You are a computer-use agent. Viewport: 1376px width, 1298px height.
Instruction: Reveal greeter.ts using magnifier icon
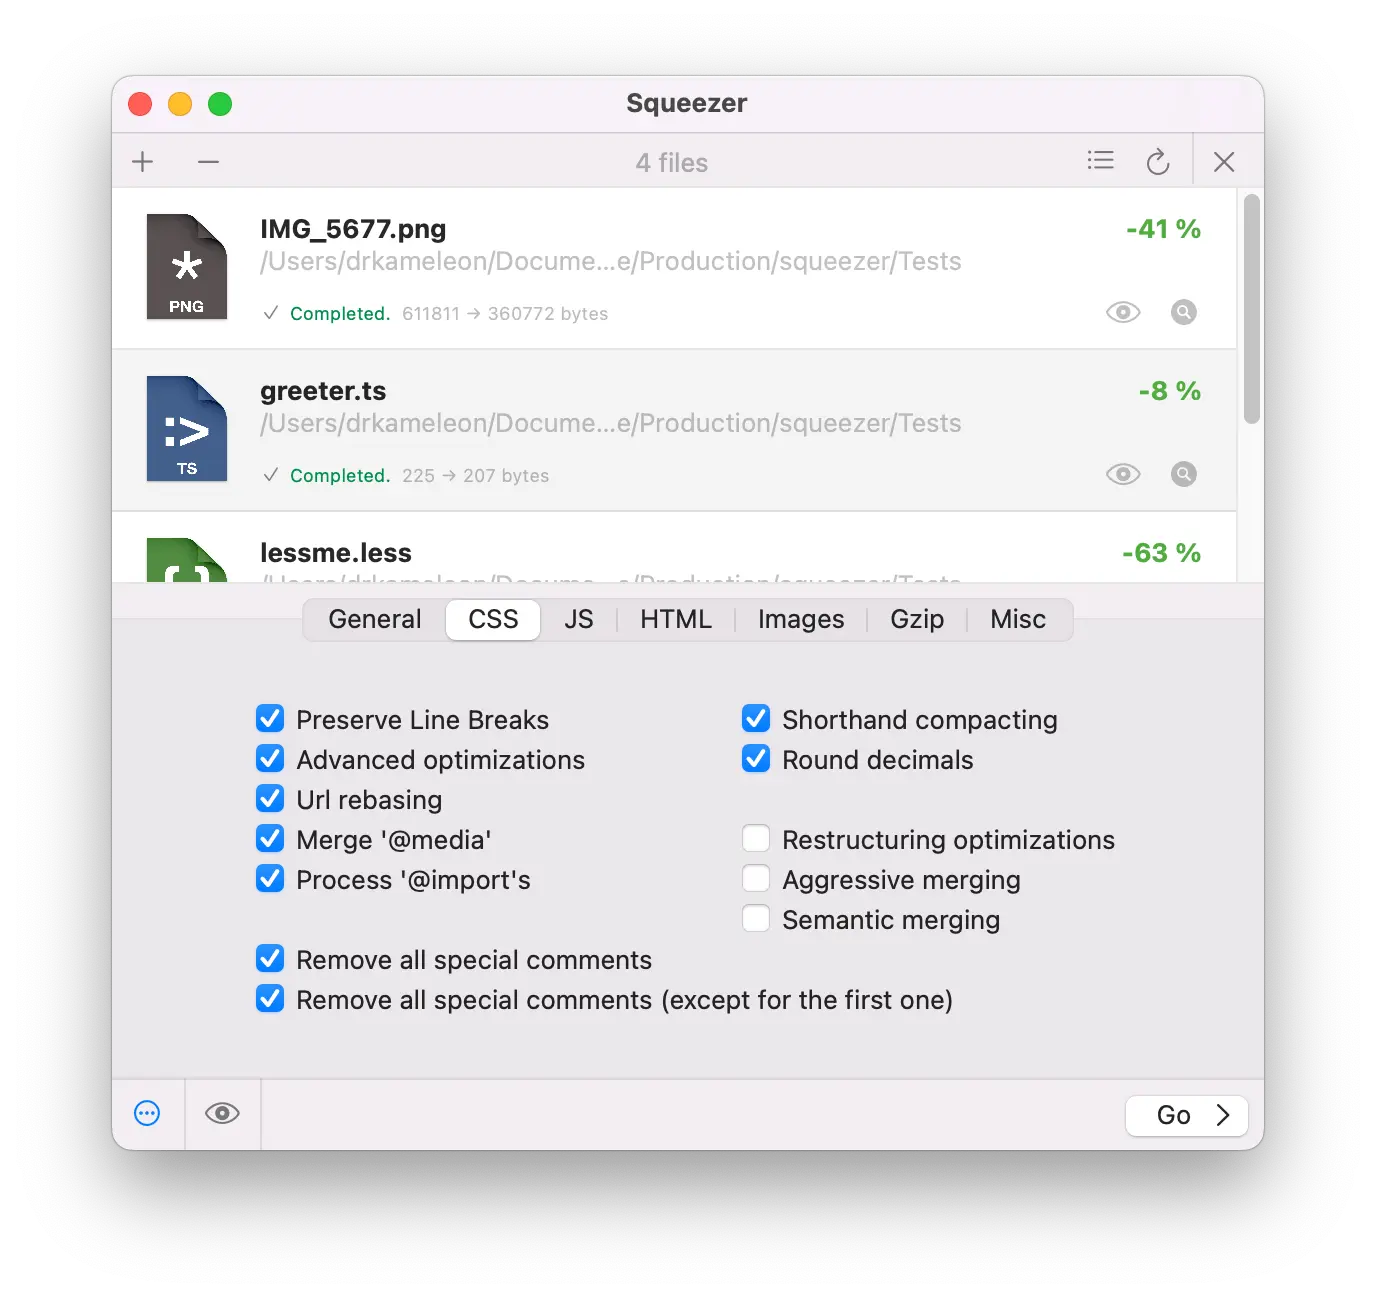pyautogui.click(x=1184, y=474)
